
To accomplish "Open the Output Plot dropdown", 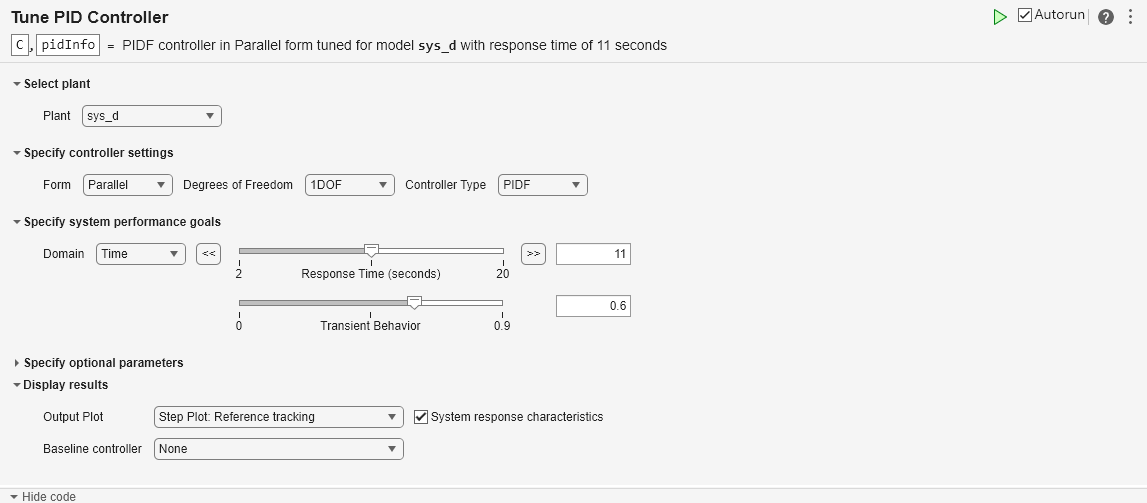I will [x=278, y=417].
